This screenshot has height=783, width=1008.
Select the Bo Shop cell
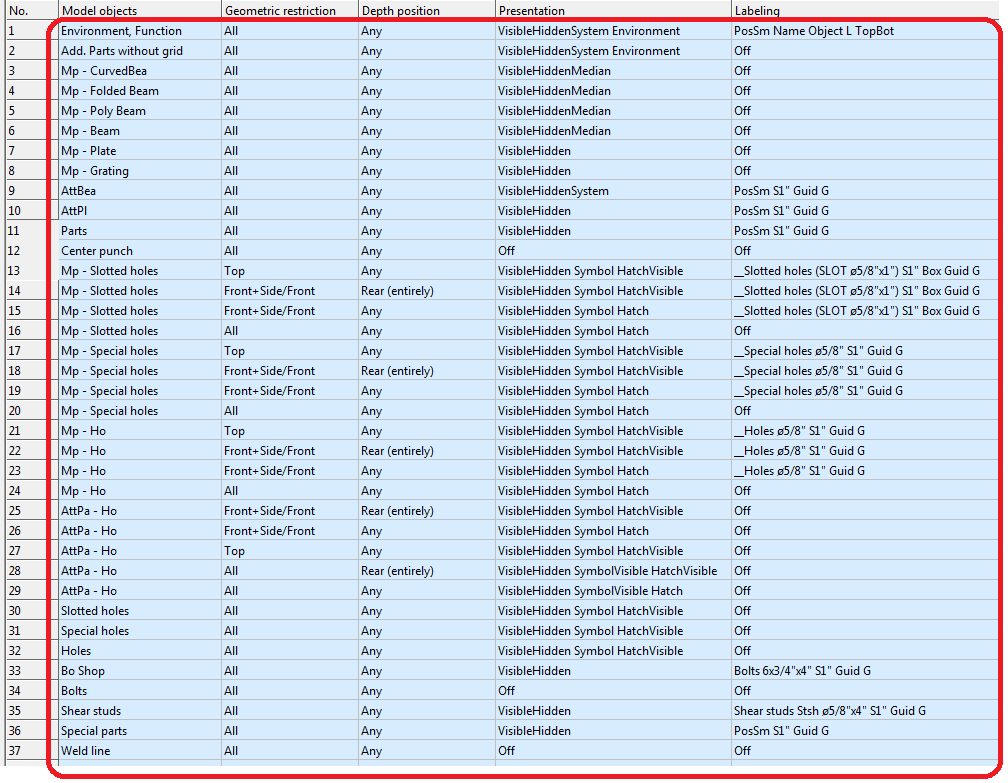(x=140, y=670)
